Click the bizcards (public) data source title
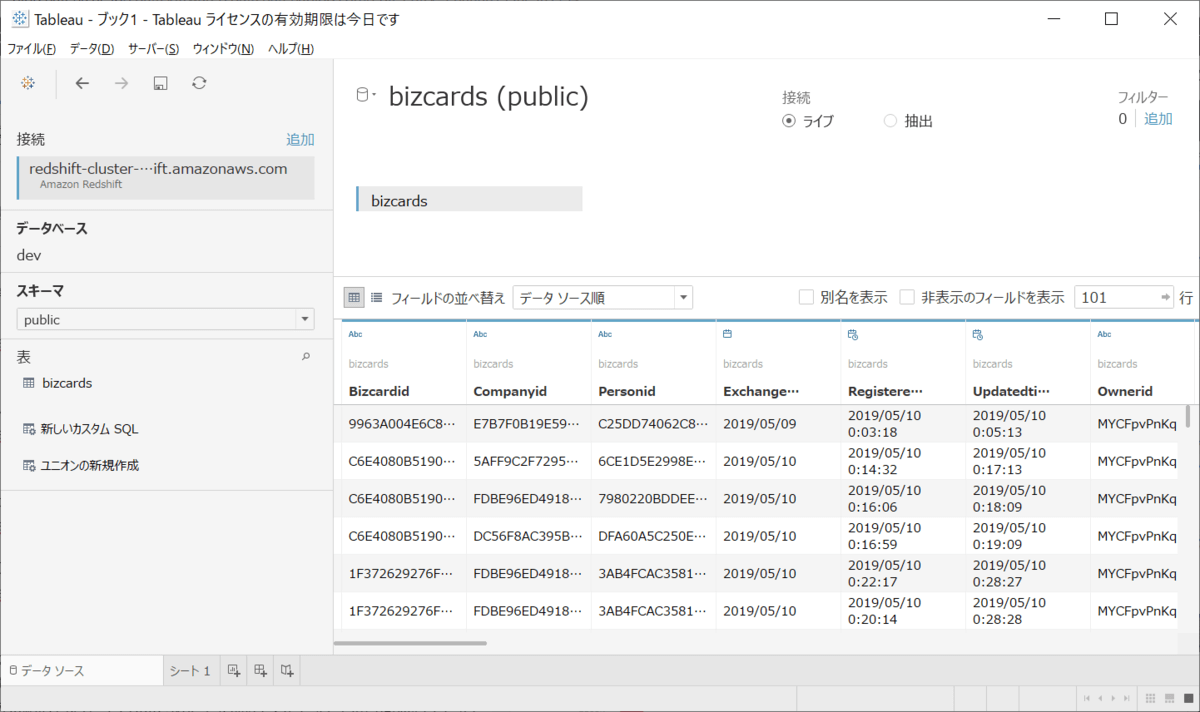Screen dimensions: 1200x712 [x=489, y=97]
